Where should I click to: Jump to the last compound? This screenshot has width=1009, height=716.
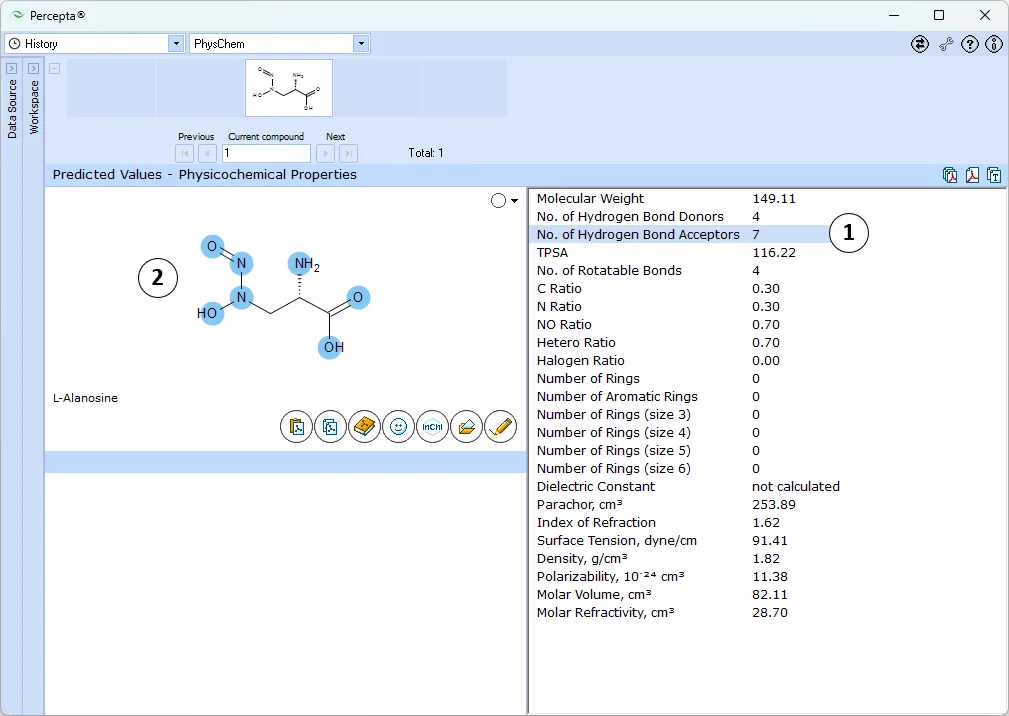coord(348,153)
